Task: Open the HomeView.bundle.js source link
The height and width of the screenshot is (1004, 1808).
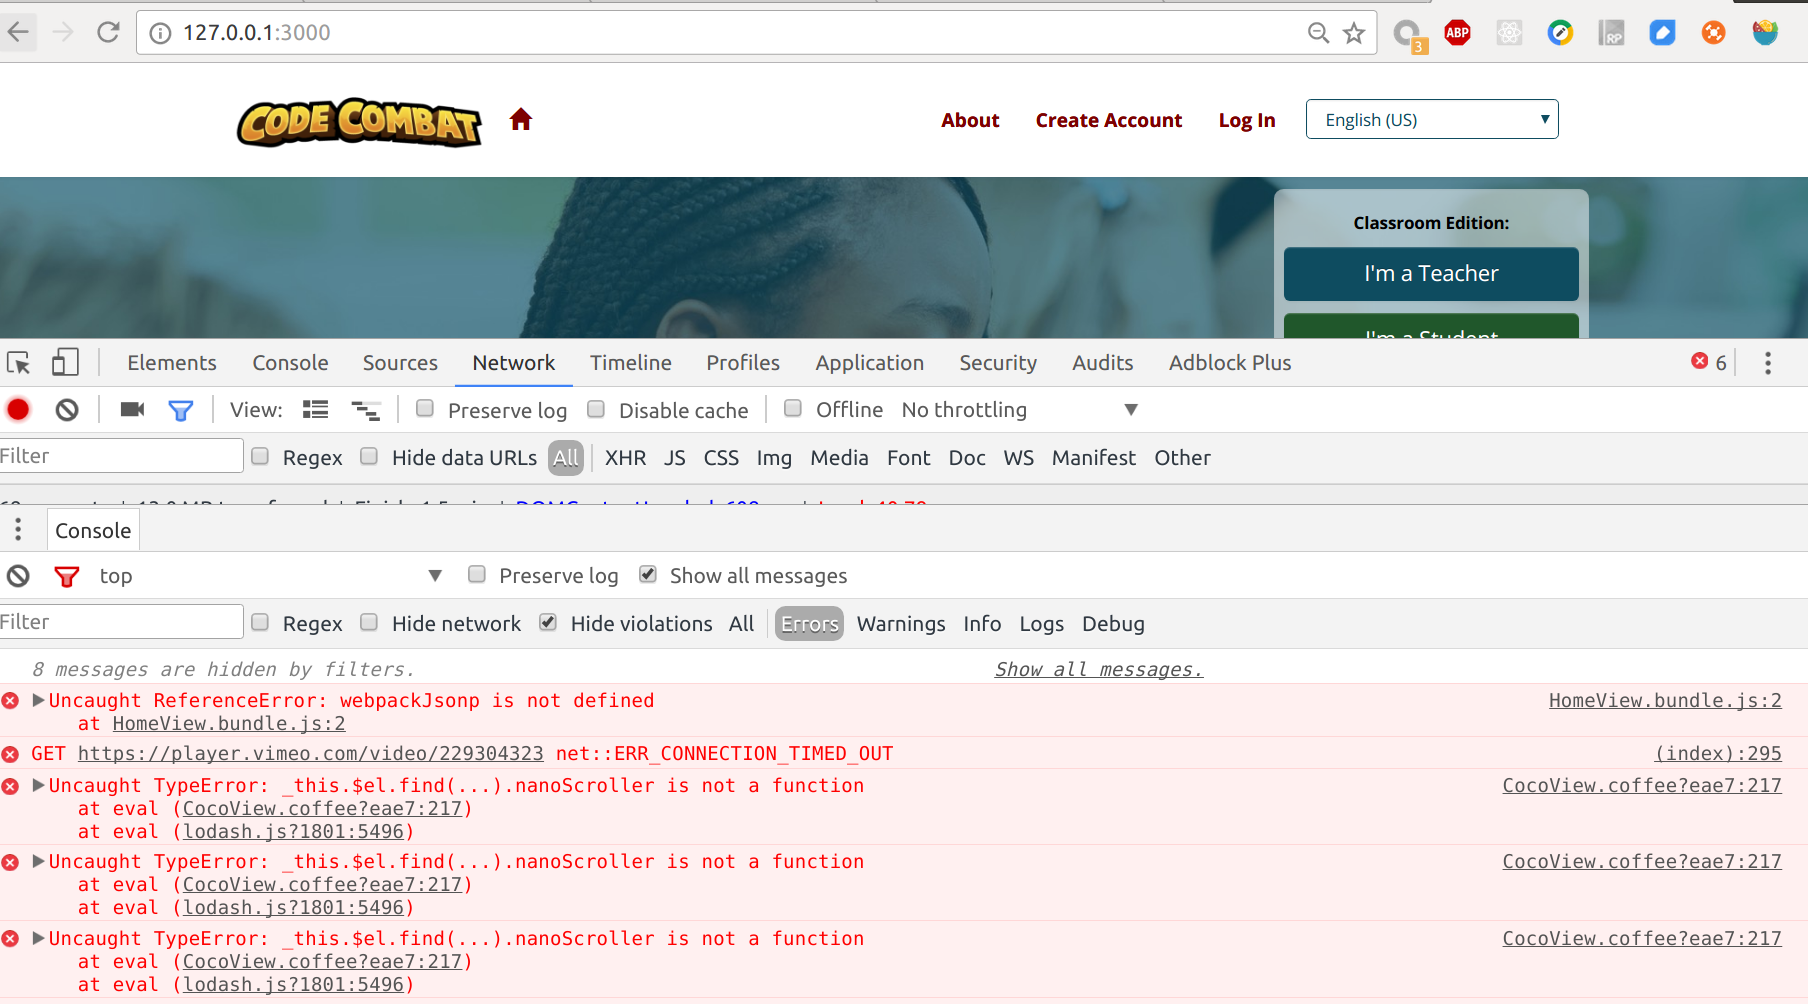Action: [x=1665, y=700]
